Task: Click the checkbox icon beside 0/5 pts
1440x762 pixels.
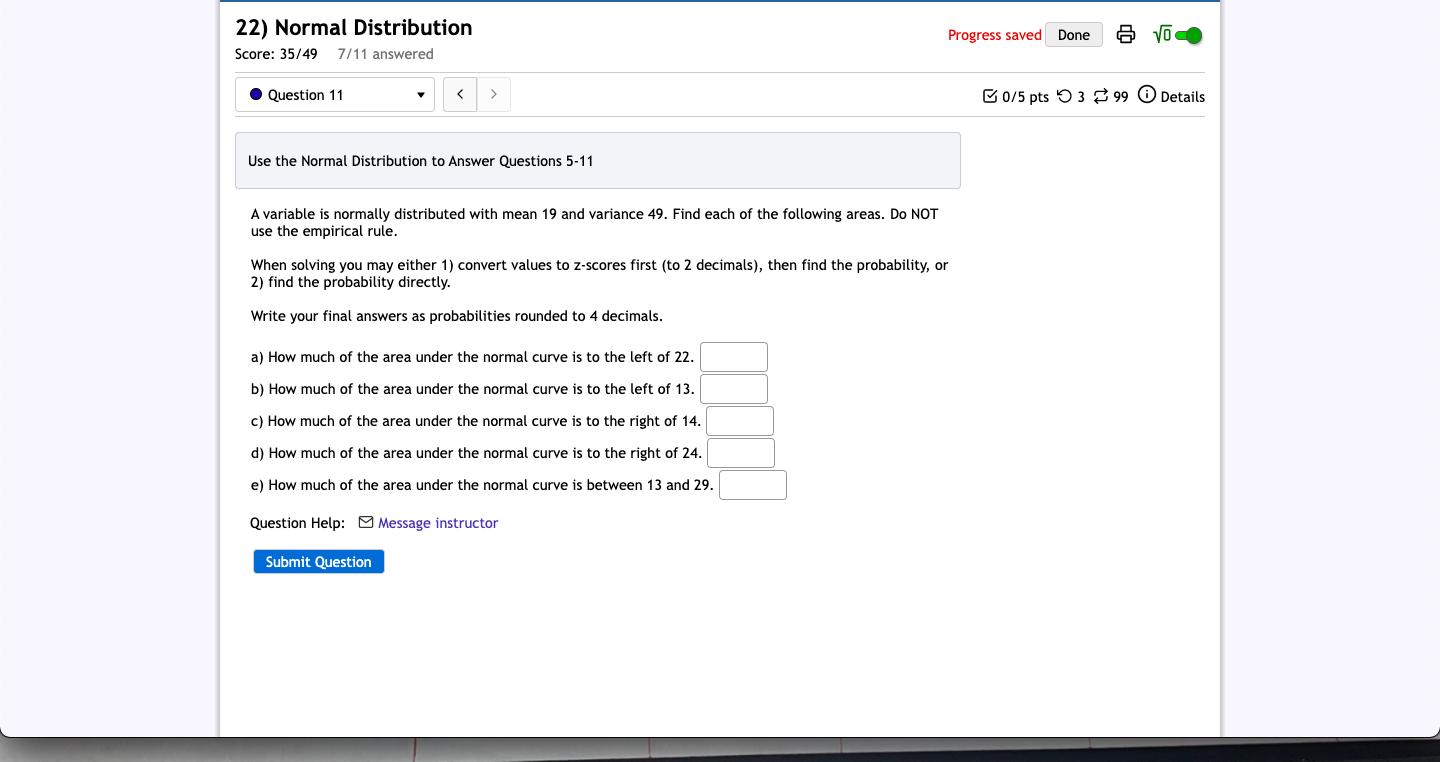Action: [991, 96]
